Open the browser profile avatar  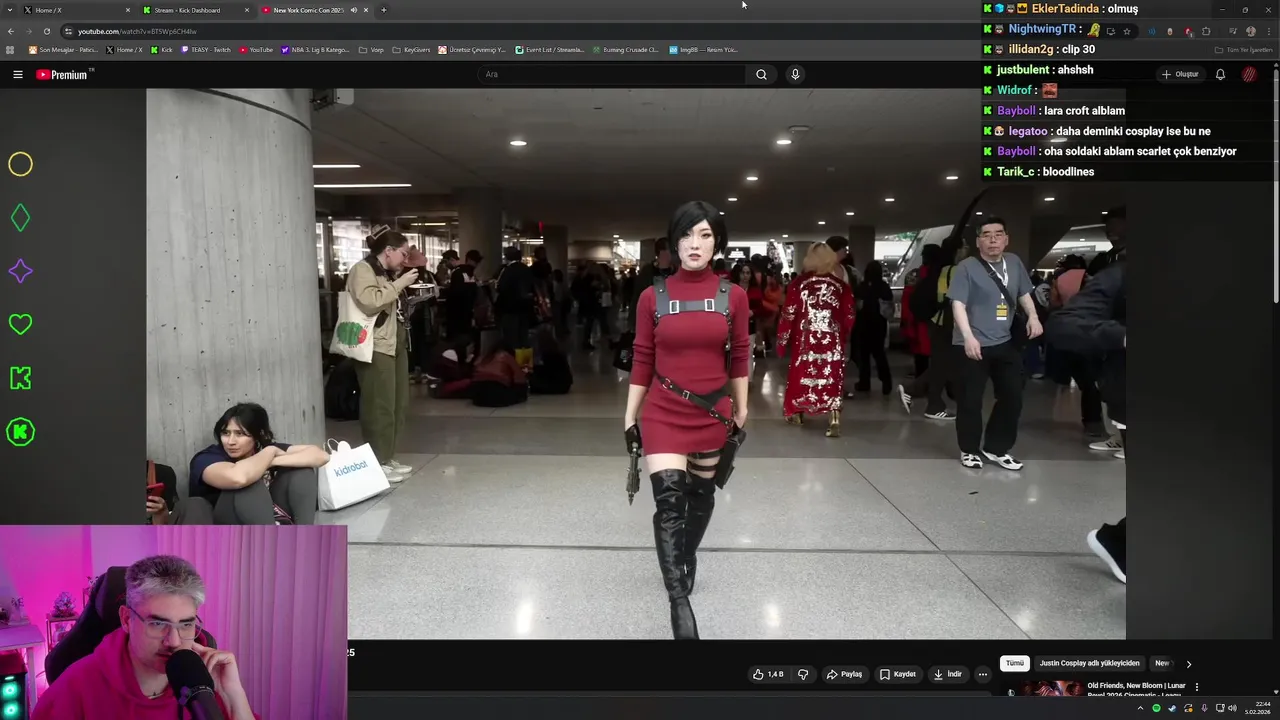point(1251,31)
